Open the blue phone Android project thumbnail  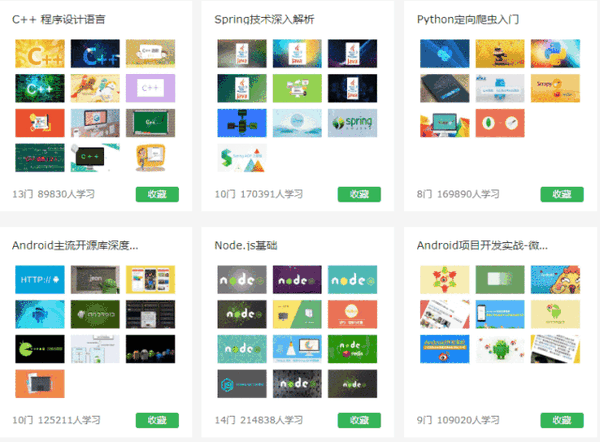point(500,315)
